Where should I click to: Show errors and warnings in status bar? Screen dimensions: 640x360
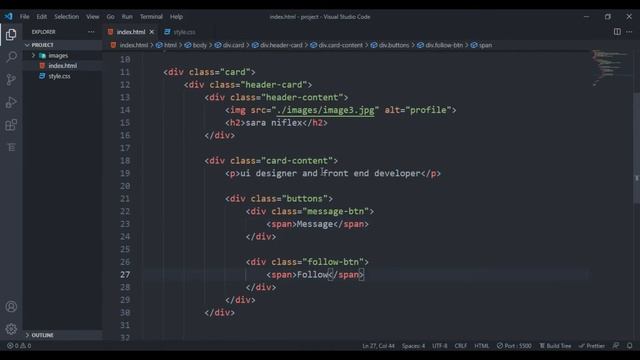[x=19, y=346]
